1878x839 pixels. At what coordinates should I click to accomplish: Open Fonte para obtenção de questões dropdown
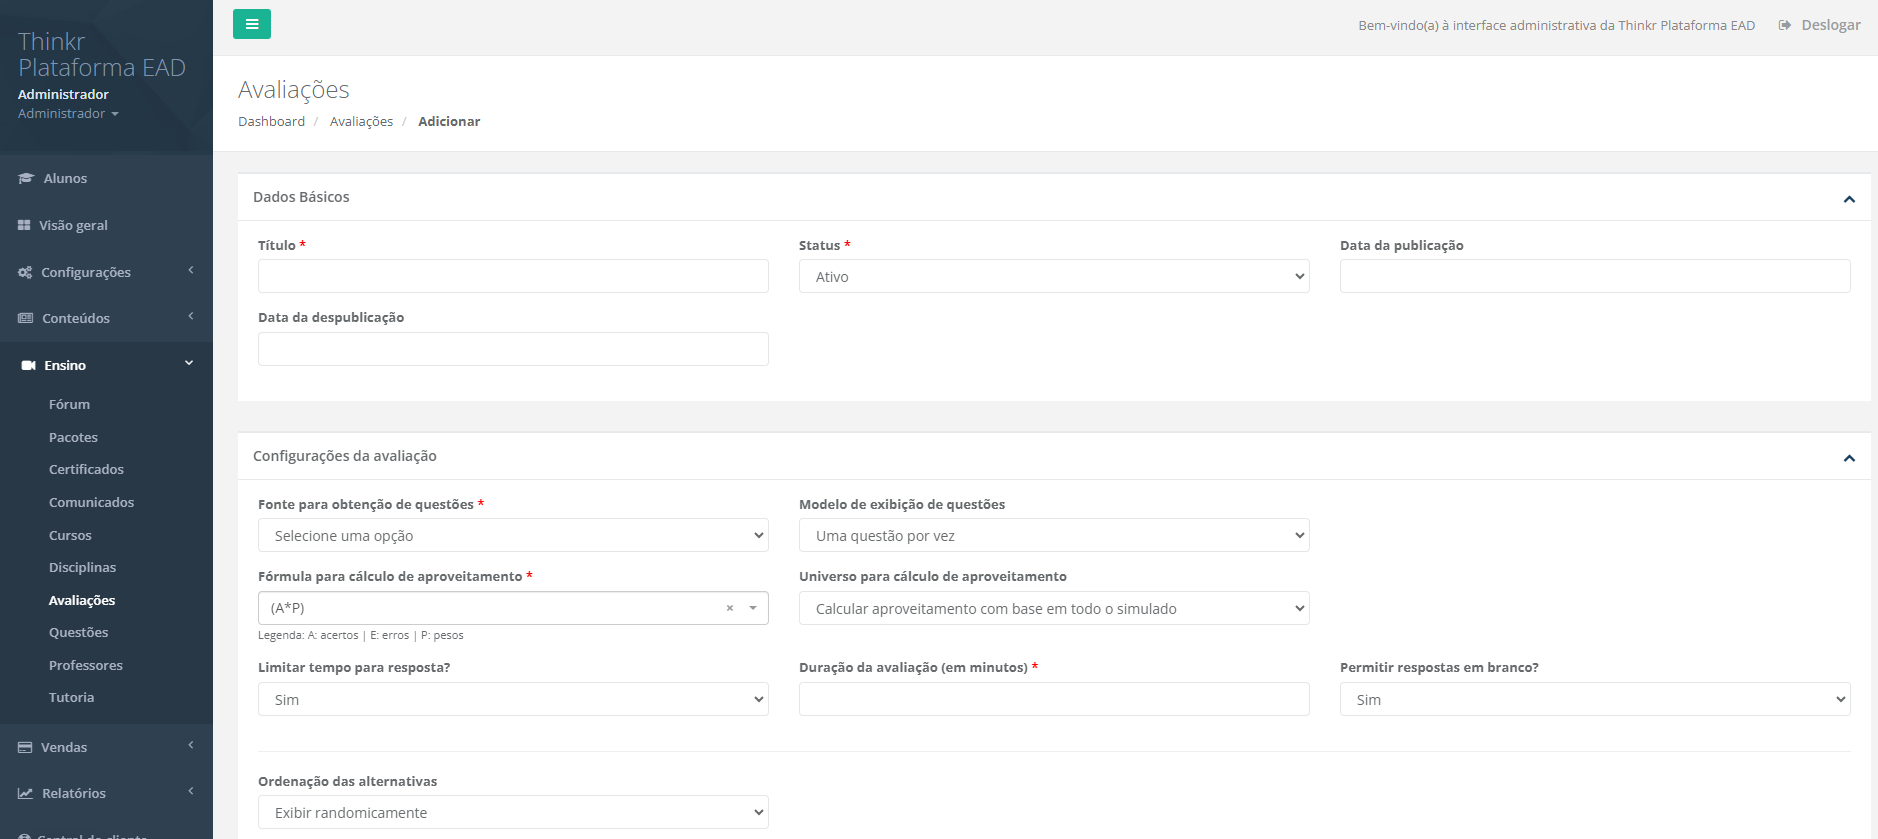click(x=513, y=536)
